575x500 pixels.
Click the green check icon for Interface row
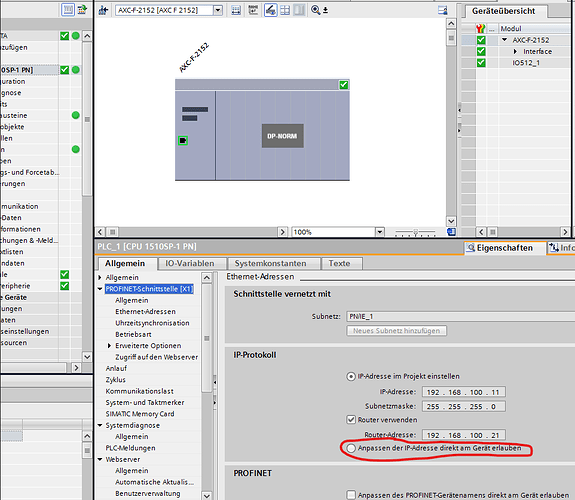coord(481,51)
